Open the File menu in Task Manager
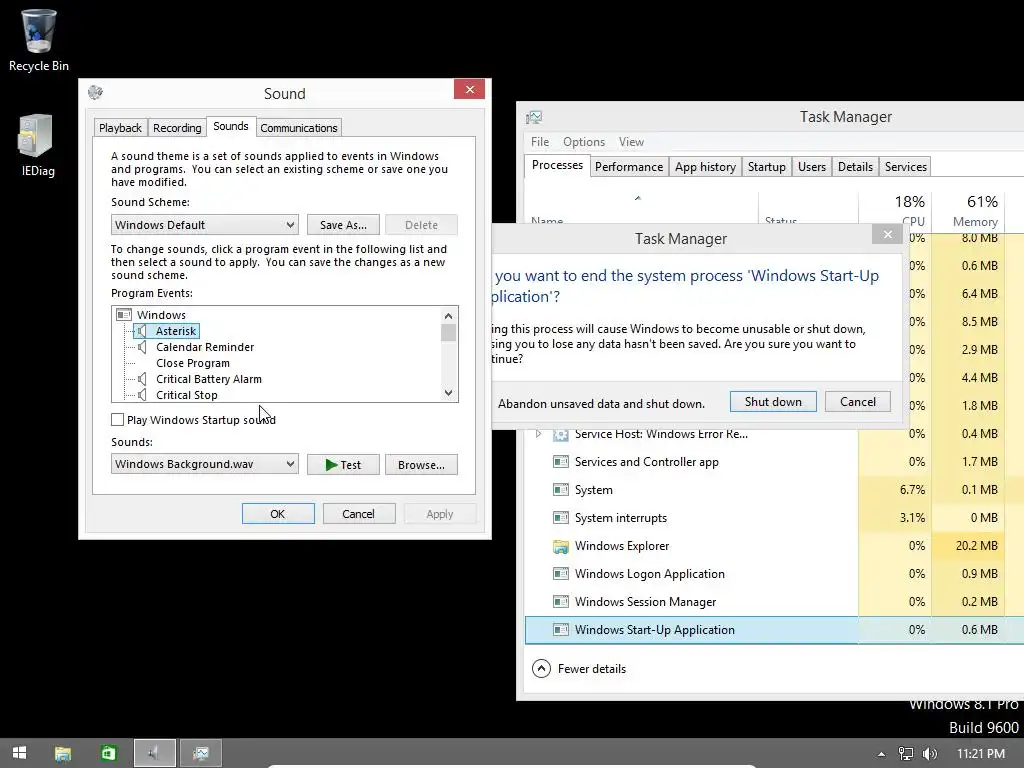The width and height of the screenshot is (1024, 768). click(x=540, y=142)
